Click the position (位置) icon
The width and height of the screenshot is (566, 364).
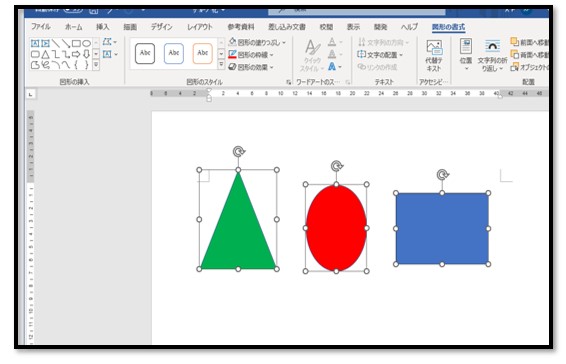(466, 54)
